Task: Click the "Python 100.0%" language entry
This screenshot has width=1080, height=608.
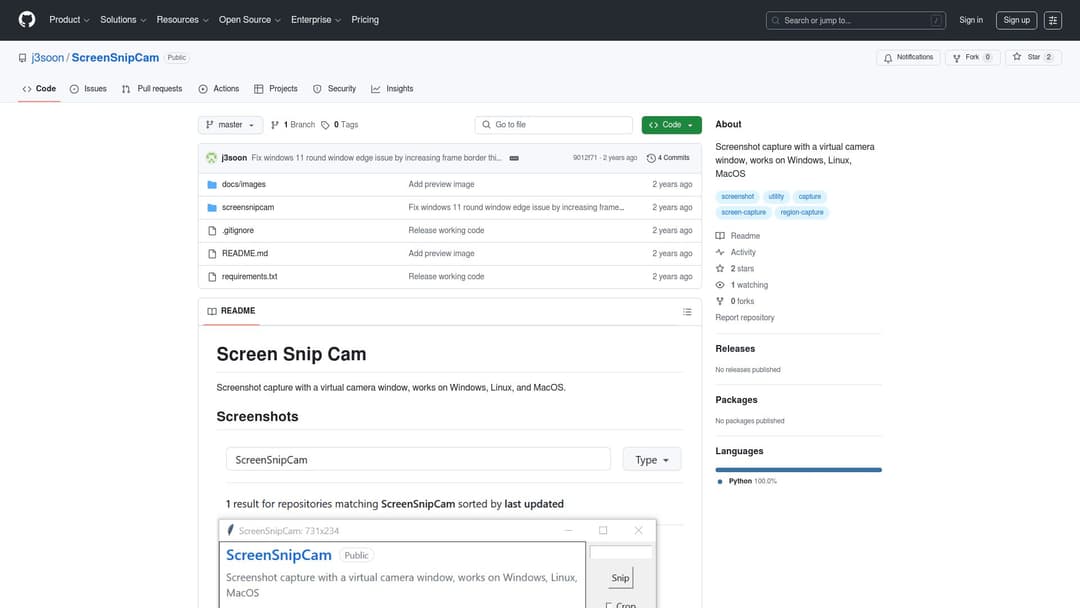Action: pos(747,481)
